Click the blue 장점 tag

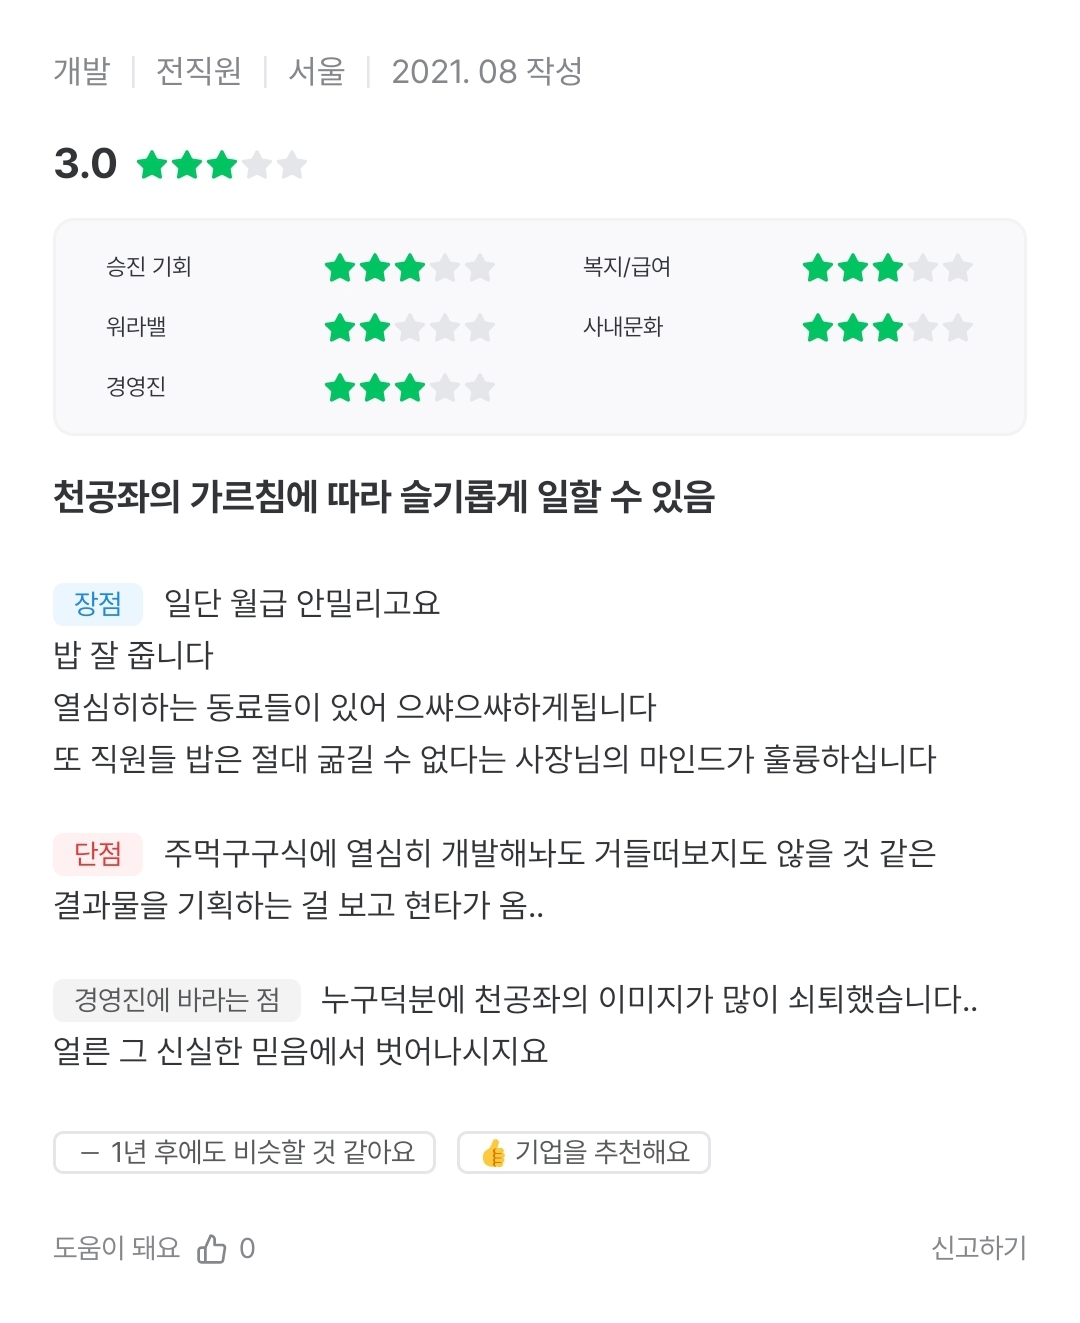tap(98, 604)
